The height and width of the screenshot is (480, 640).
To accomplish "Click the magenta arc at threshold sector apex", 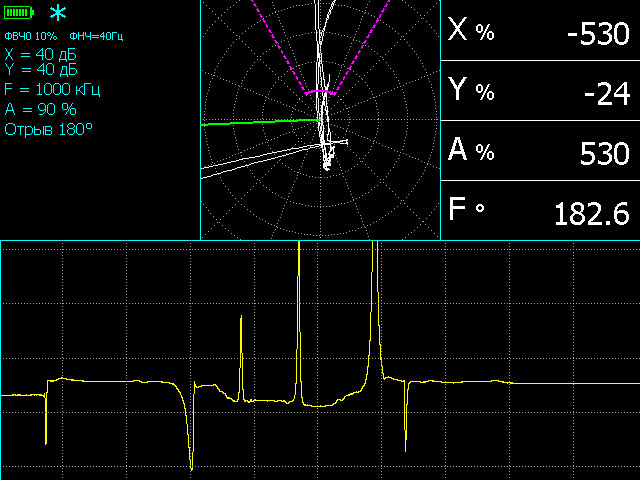I will (x=320, y=91).
